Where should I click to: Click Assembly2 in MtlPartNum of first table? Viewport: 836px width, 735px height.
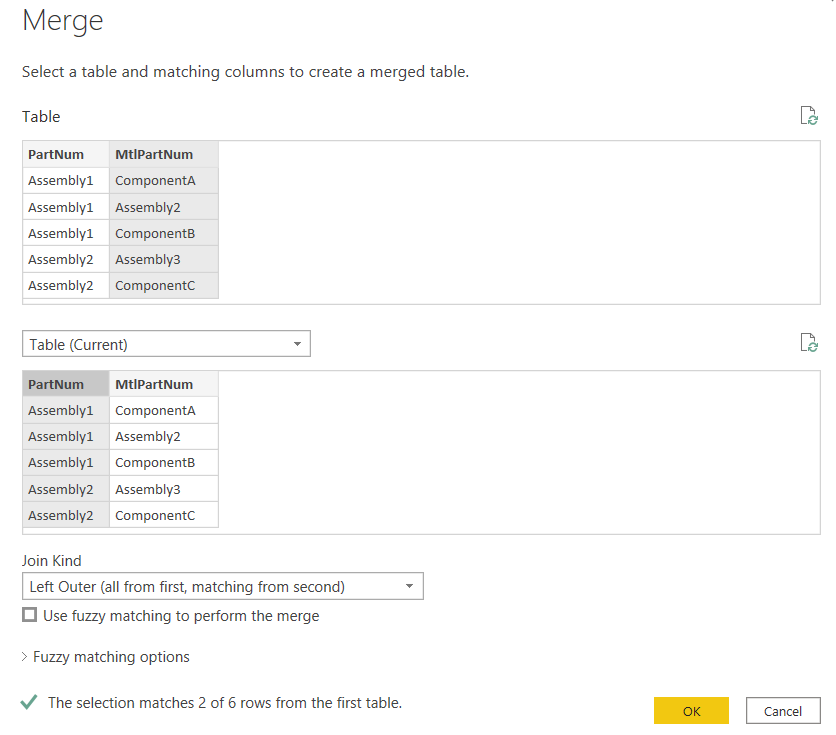pos(164,207)
